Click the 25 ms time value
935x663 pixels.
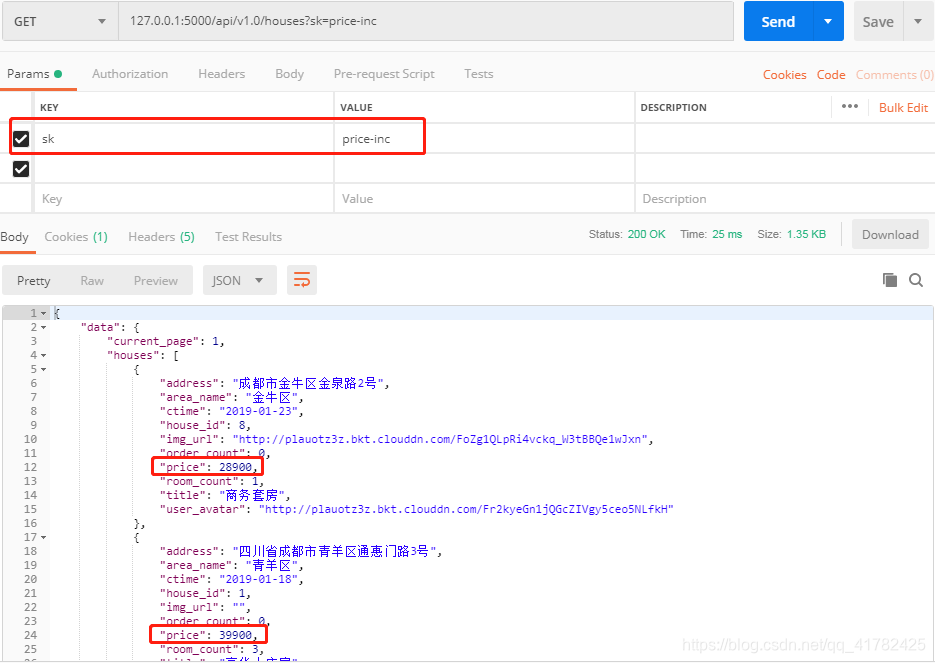tap(727, 234)
